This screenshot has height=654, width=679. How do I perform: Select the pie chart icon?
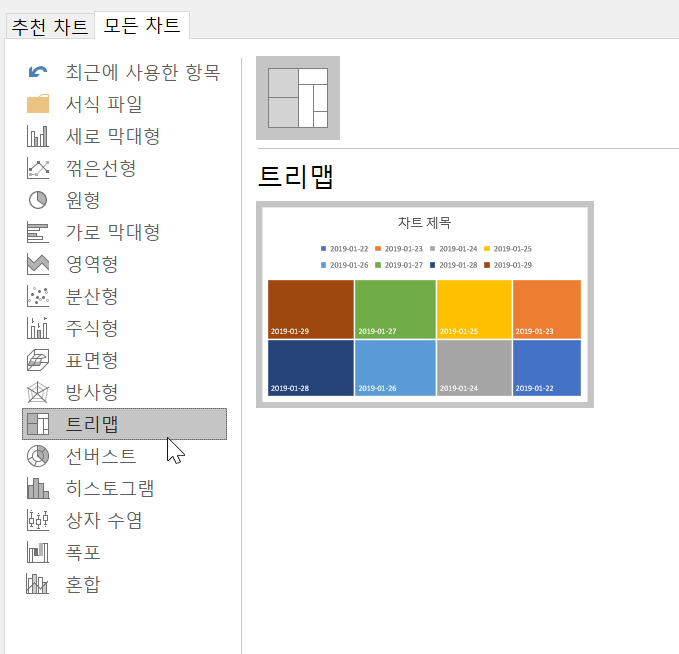38,200
